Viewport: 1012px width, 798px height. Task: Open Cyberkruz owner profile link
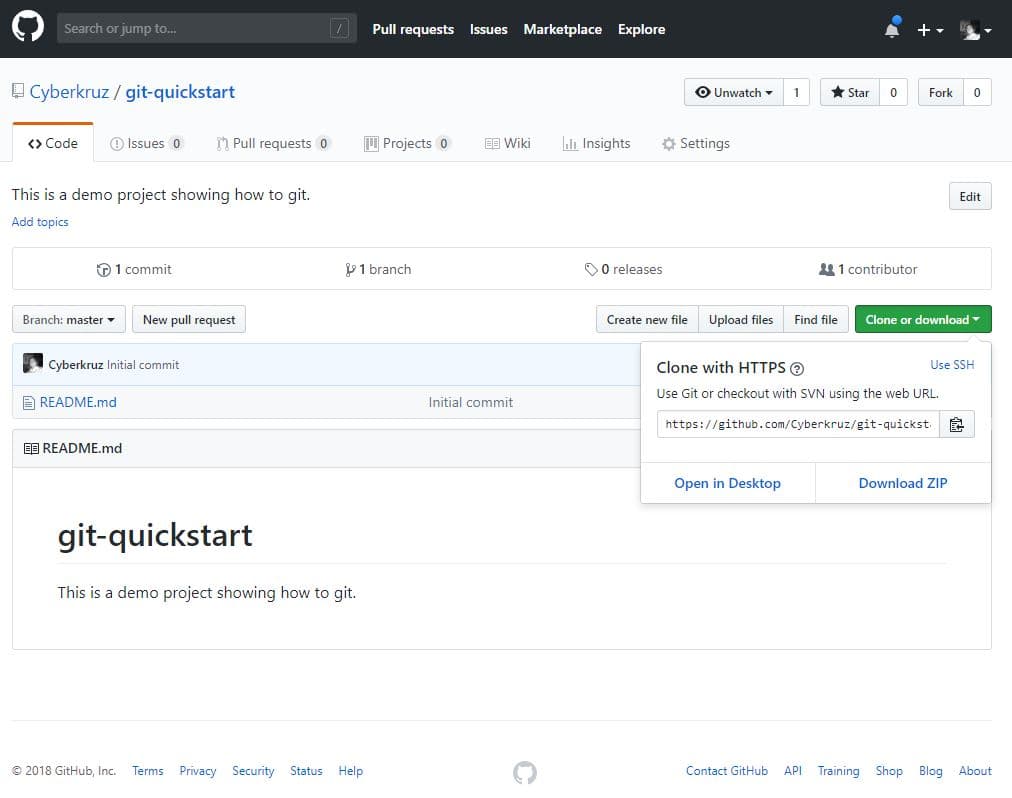pyautogui.click(x=69, y=92)
